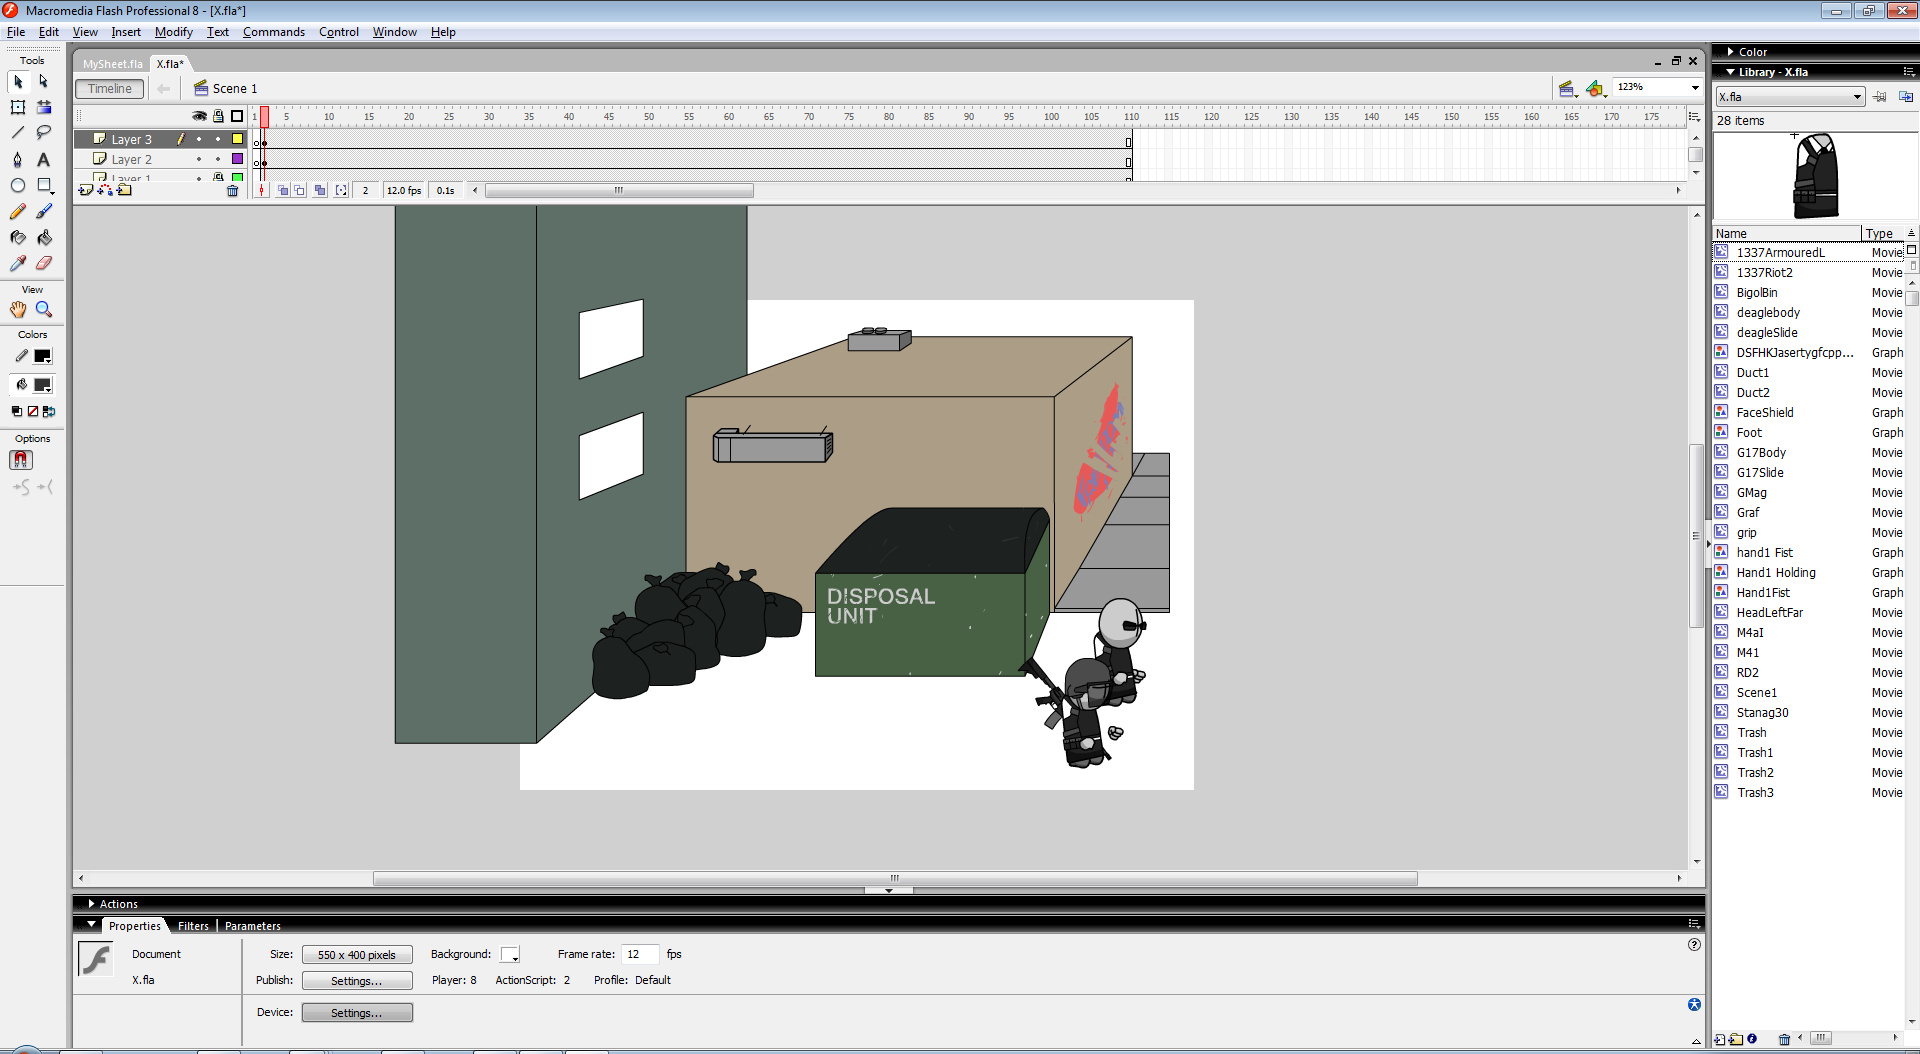Collapse the Library - X.fla panel
The width and height of the screenshot is (1920, 1054).
(x=1730, y=72)
